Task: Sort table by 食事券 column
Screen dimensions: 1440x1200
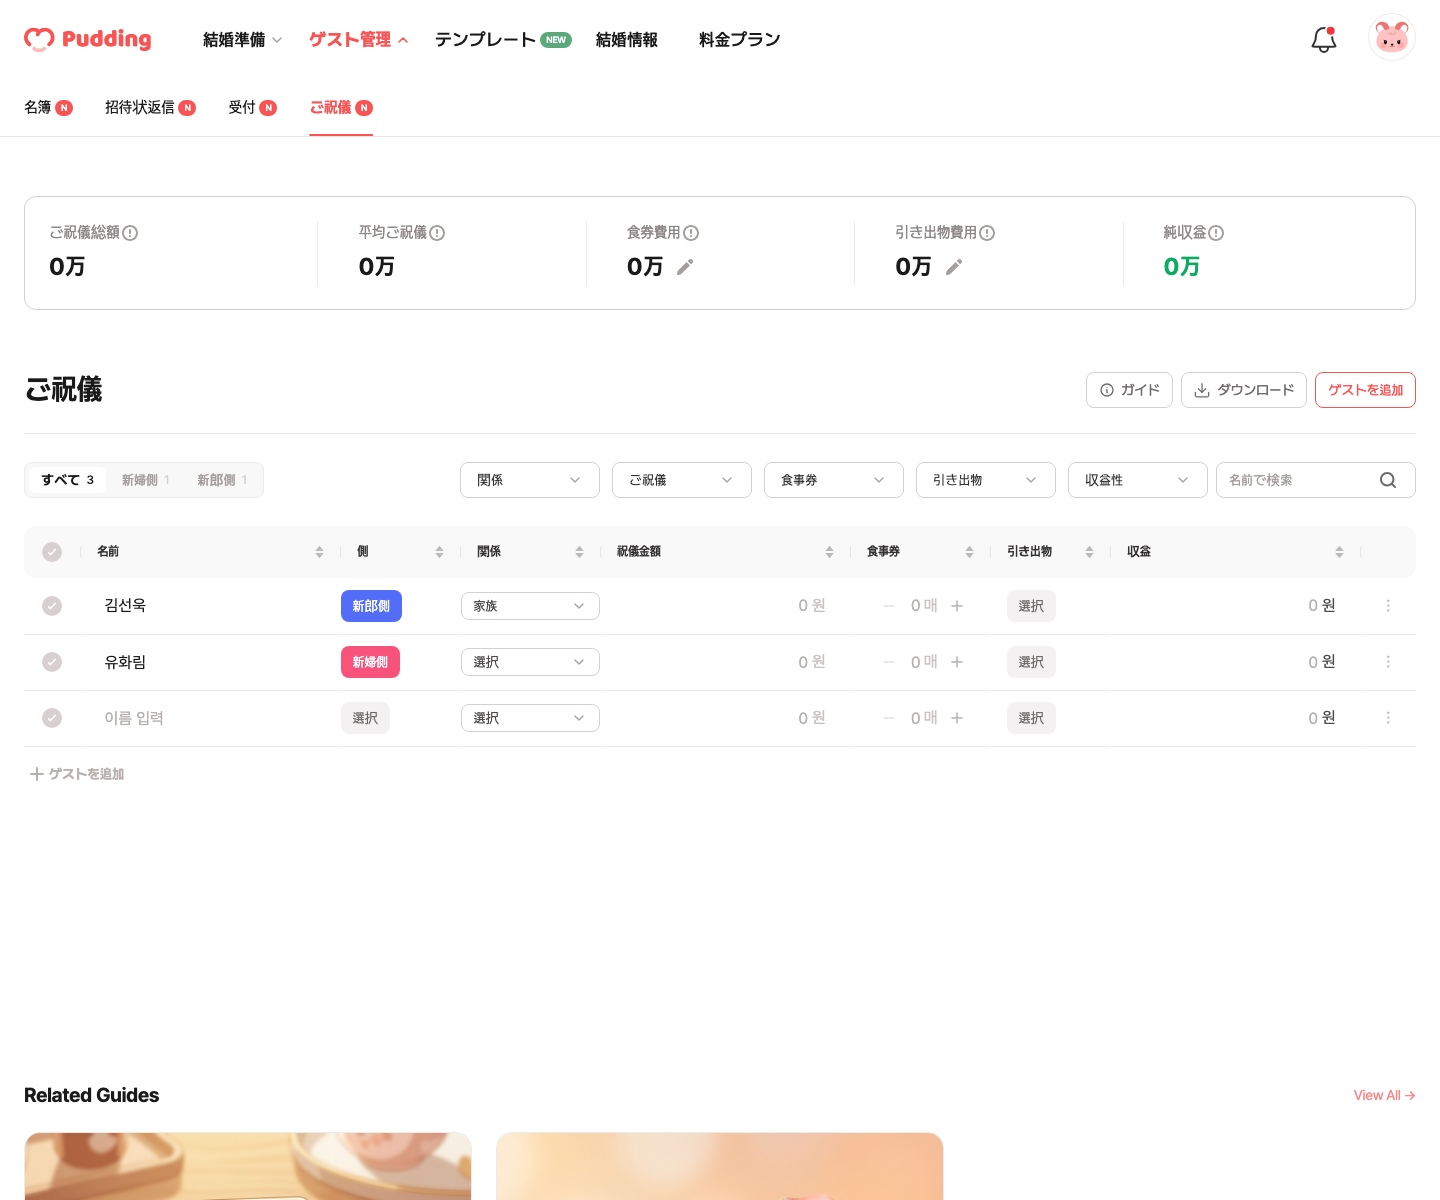Action: point(969,552)
